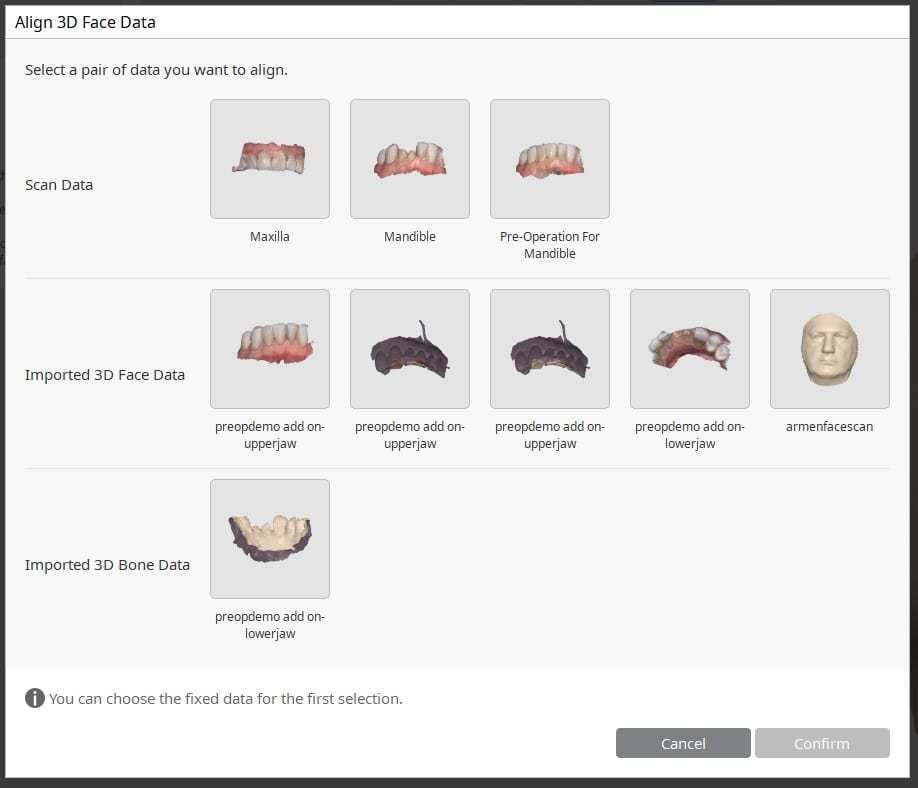Viewport: 918px width, 788px height.
Task: Select the Maxilla scan data thumbnail
Action: 270,159
